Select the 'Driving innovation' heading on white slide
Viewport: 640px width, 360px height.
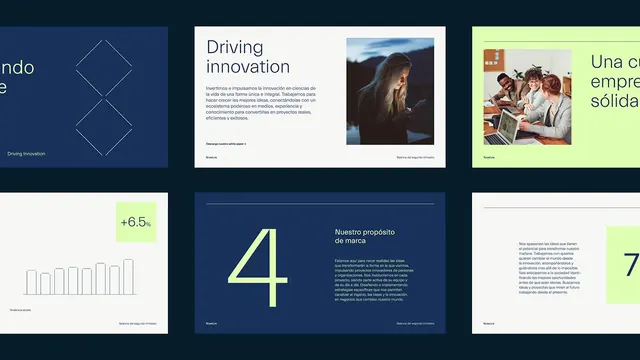click(x=248, y=57)
